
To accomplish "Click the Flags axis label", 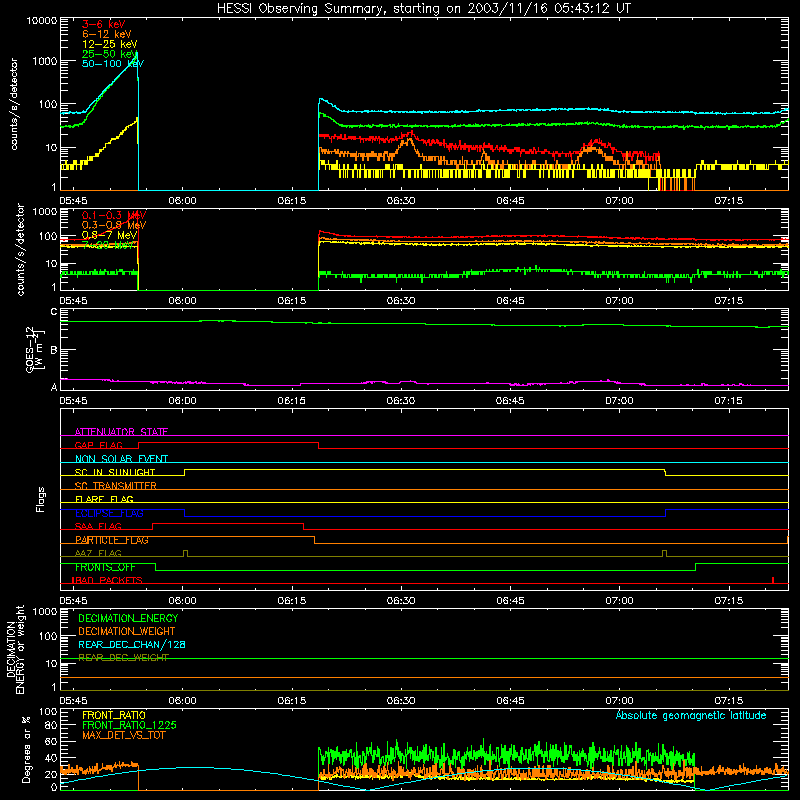I will pos(40,499).
